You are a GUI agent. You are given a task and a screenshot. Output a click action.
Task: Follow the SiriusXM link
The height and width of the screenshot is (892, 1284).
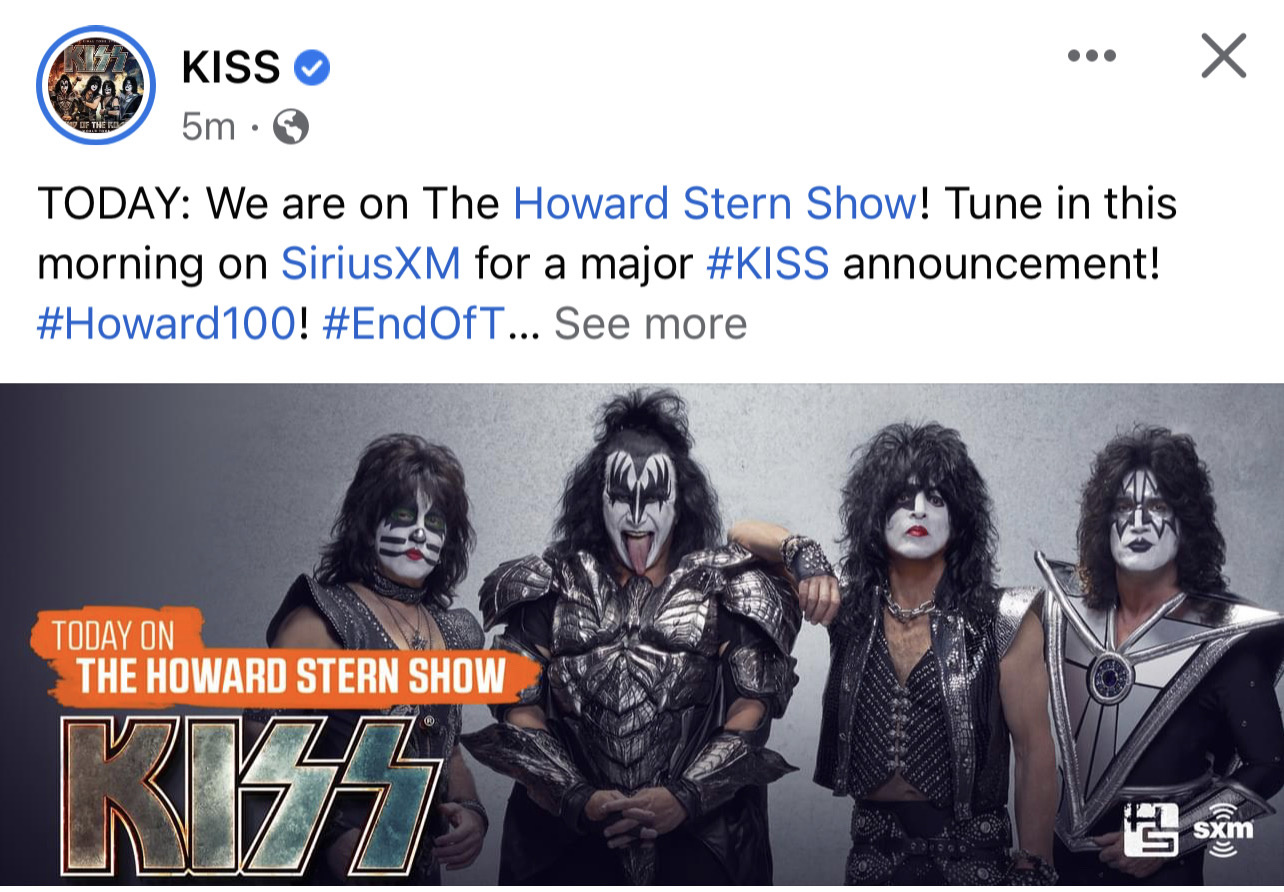pyautogui.click(x=370, y=264)
